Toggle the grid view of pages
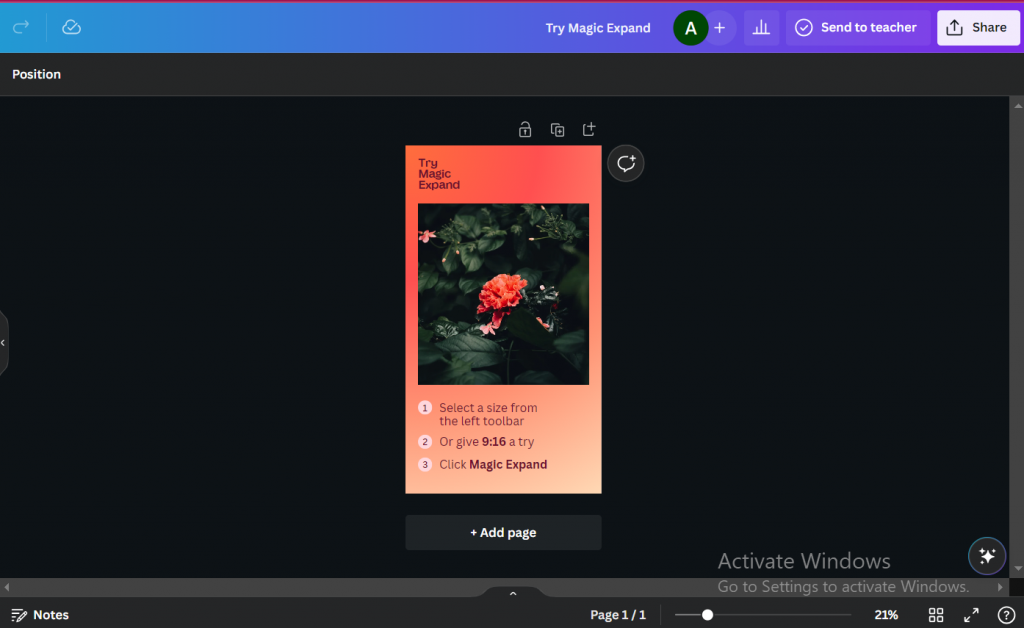 (936, 615)
